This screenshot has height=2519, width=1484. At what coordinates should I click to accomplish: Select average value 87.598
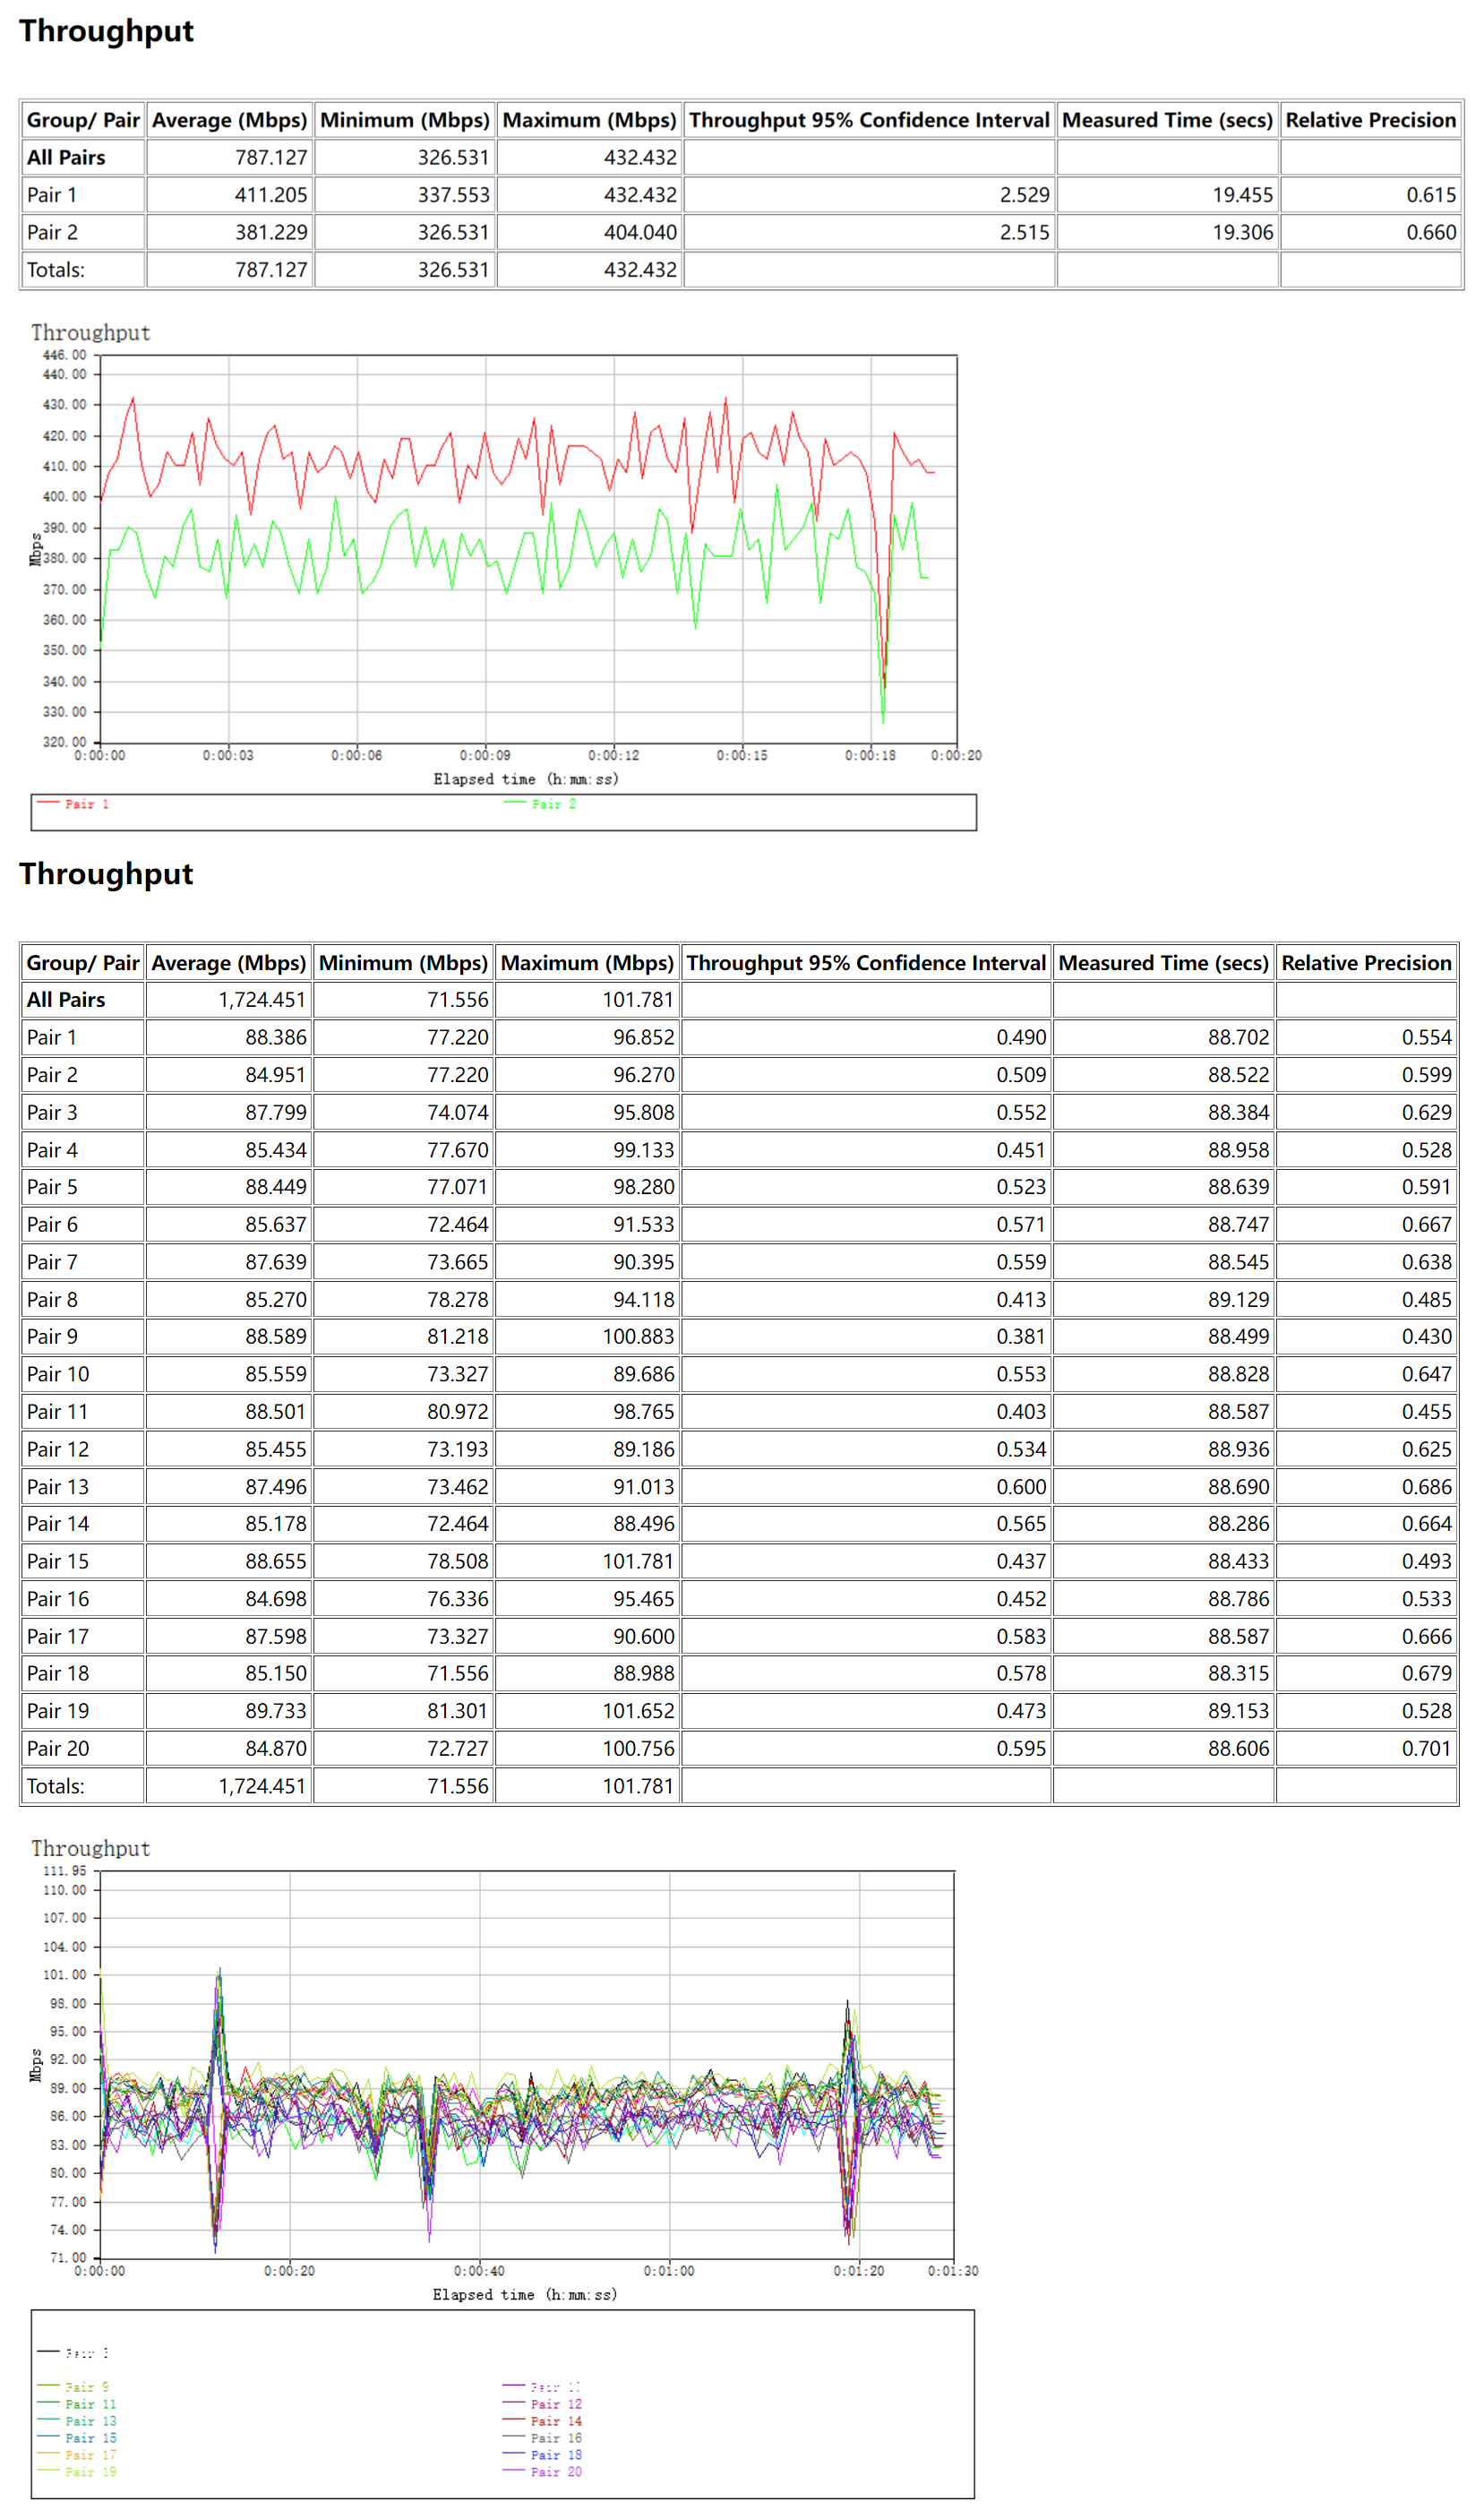[x=229, y=1637]
